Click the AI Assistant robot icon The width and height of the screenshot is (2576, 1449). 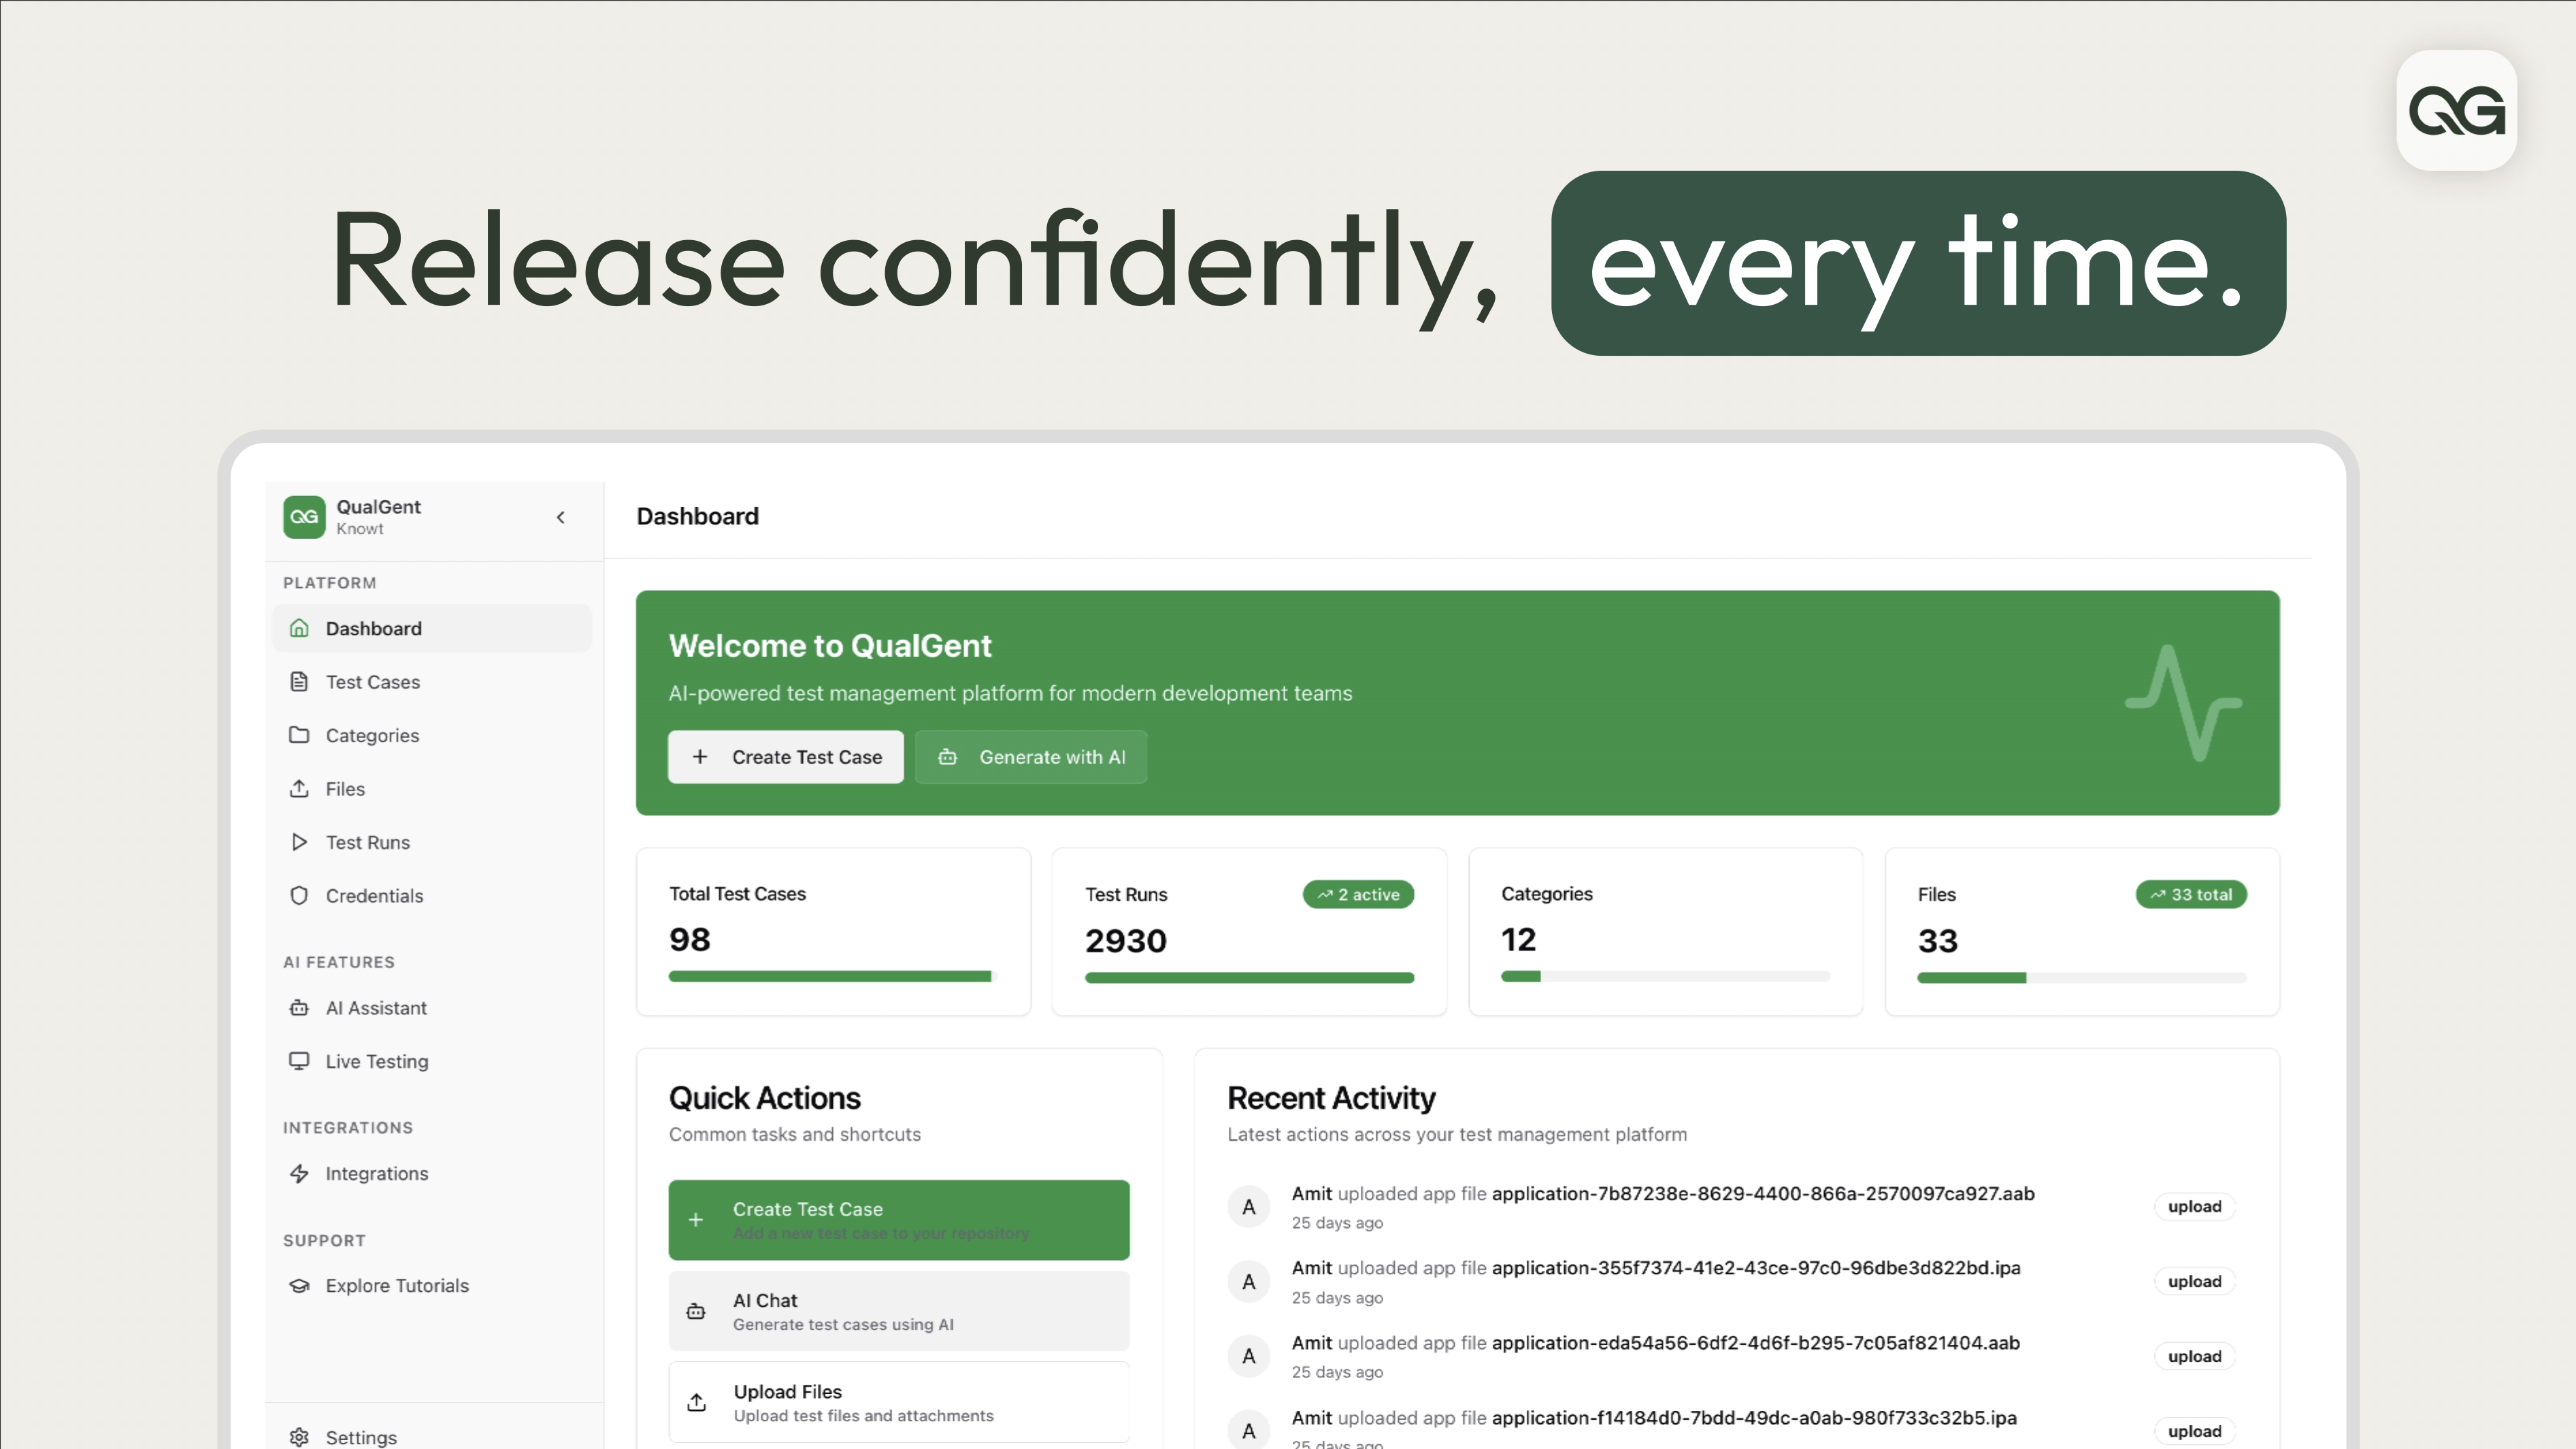coord(298,1008)
